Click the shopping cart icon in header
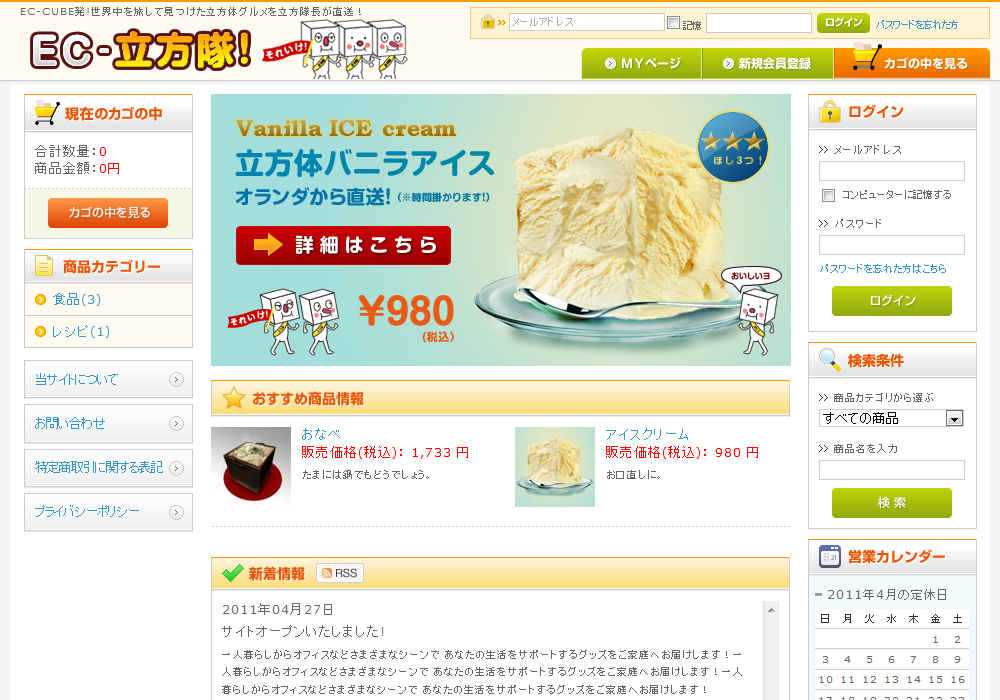Screen dimensions: 1000x700 (866, 57)
